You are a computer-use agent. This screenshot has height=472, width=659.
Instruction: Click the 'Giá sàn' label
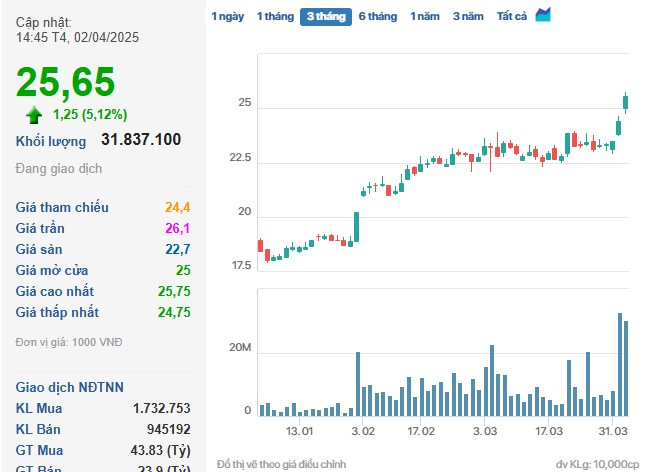click(x=39, y=249)
